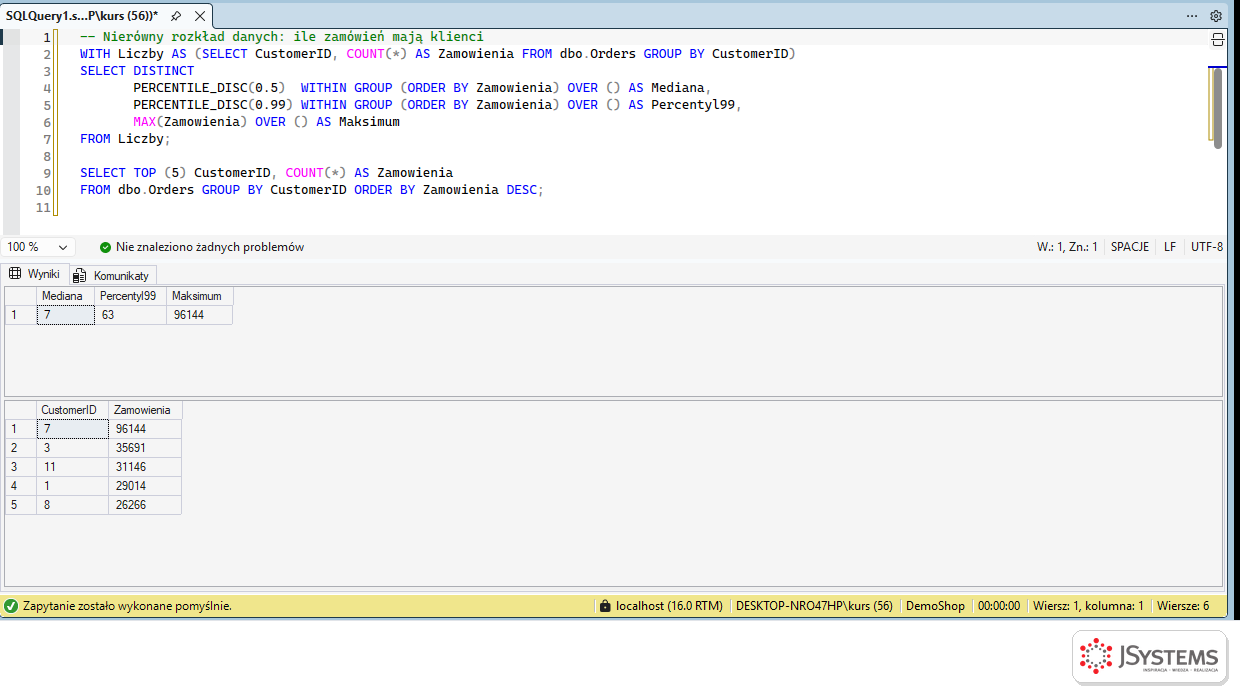Click the green no-problems checkmark icon
1240x692 pixels.
(x=105, y=247)
